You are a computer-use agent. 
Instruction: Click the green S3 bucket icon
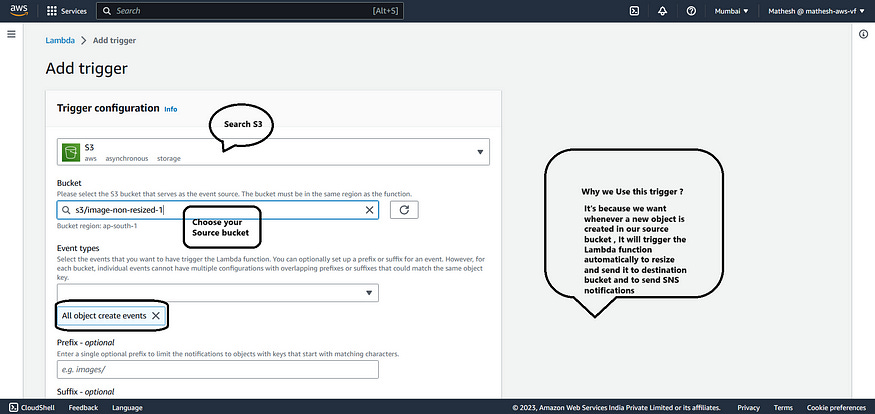pos(71,152)
